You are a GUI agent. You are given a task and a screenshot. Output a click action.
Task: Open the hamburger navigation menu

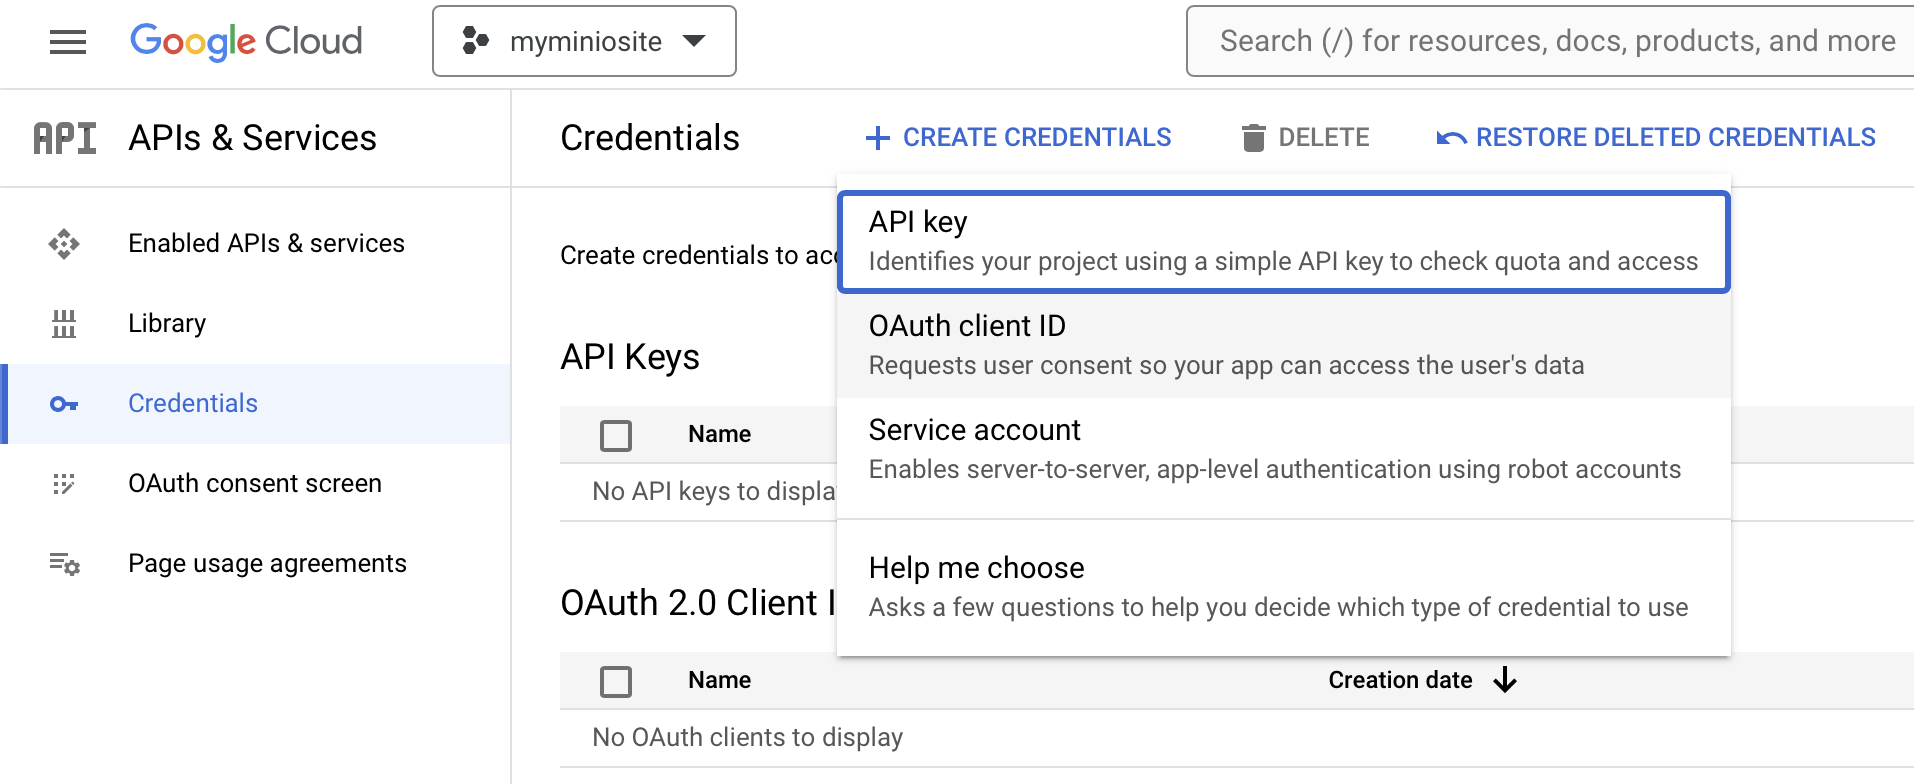click(68, 42)
